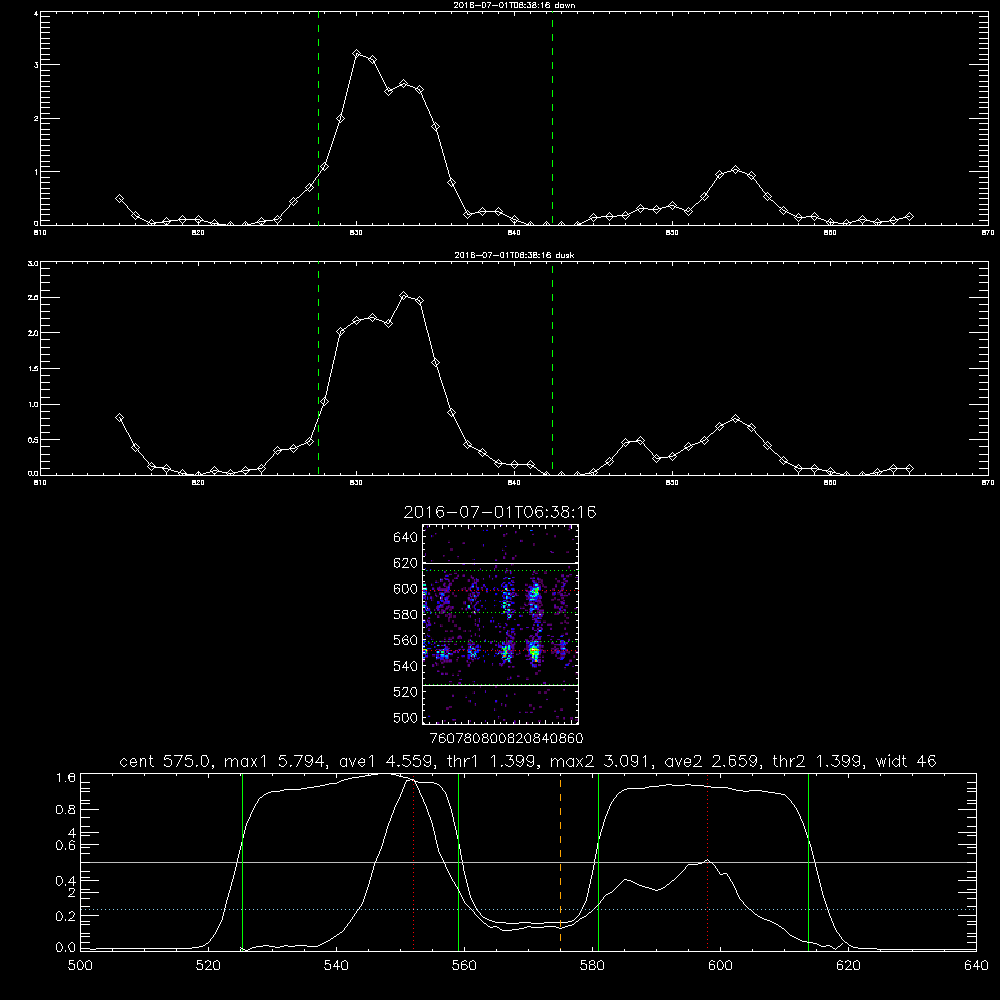Viewport: 1000px width, 1000px height.
Task: Click y-axis label 0.5 in dusk plot
Action: click(34, 439)
